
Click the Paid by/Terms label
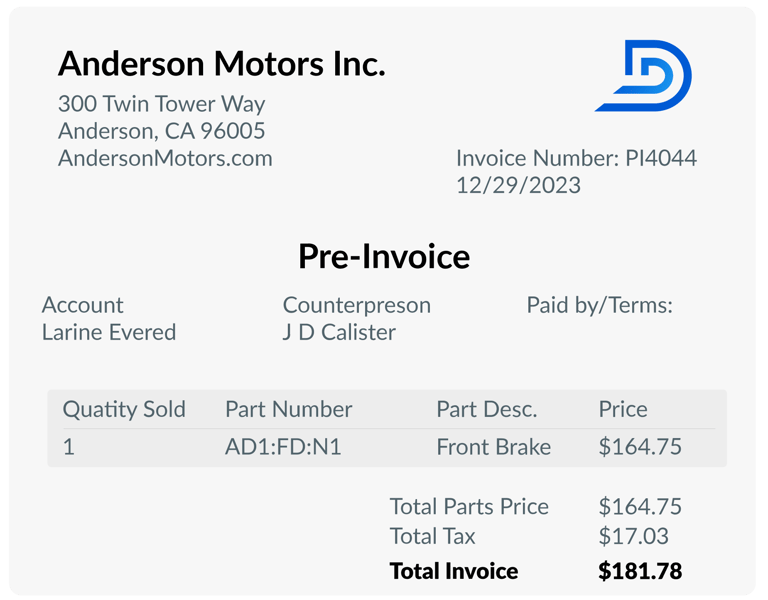(x=600, y=305)
